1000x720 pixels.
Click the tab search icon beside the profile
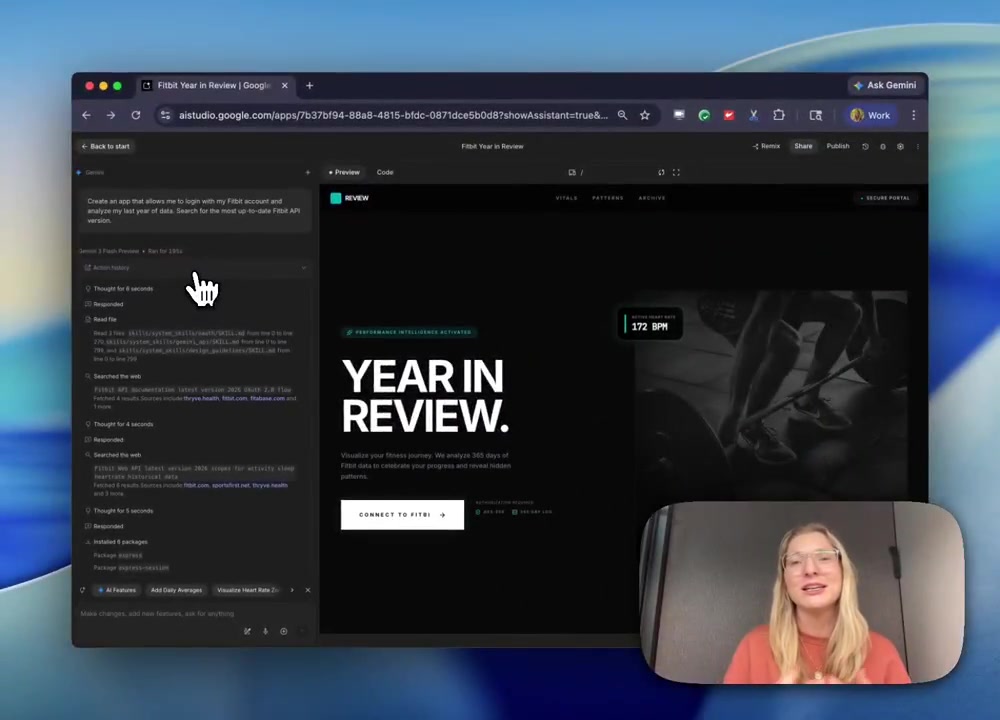tap(816, 115)
